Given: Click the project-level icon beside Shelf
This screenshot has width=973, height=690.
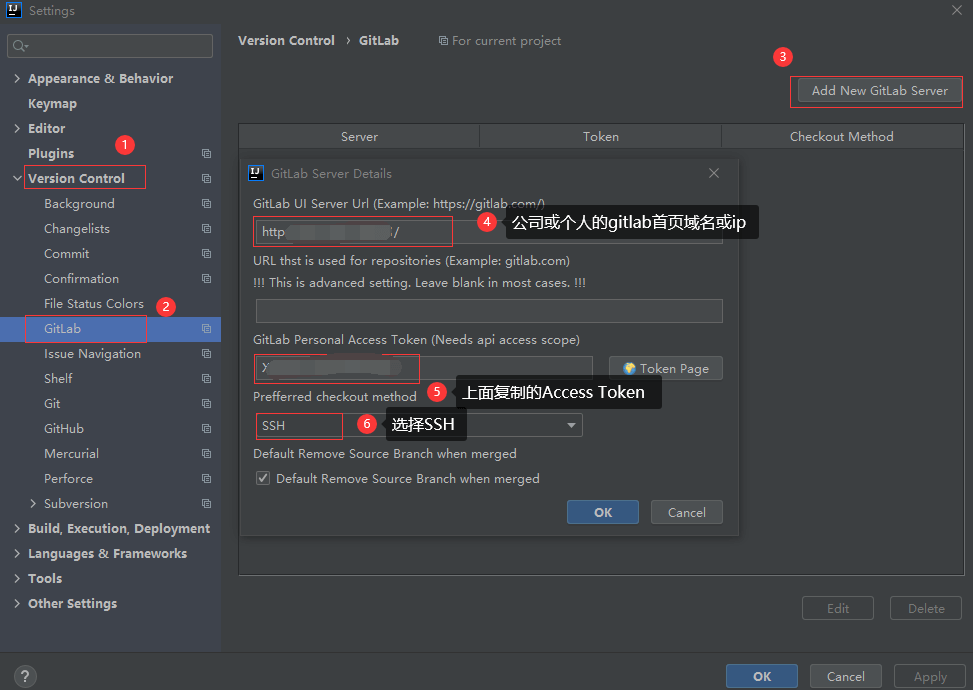Looking at the screenshot, I should 207,379.
